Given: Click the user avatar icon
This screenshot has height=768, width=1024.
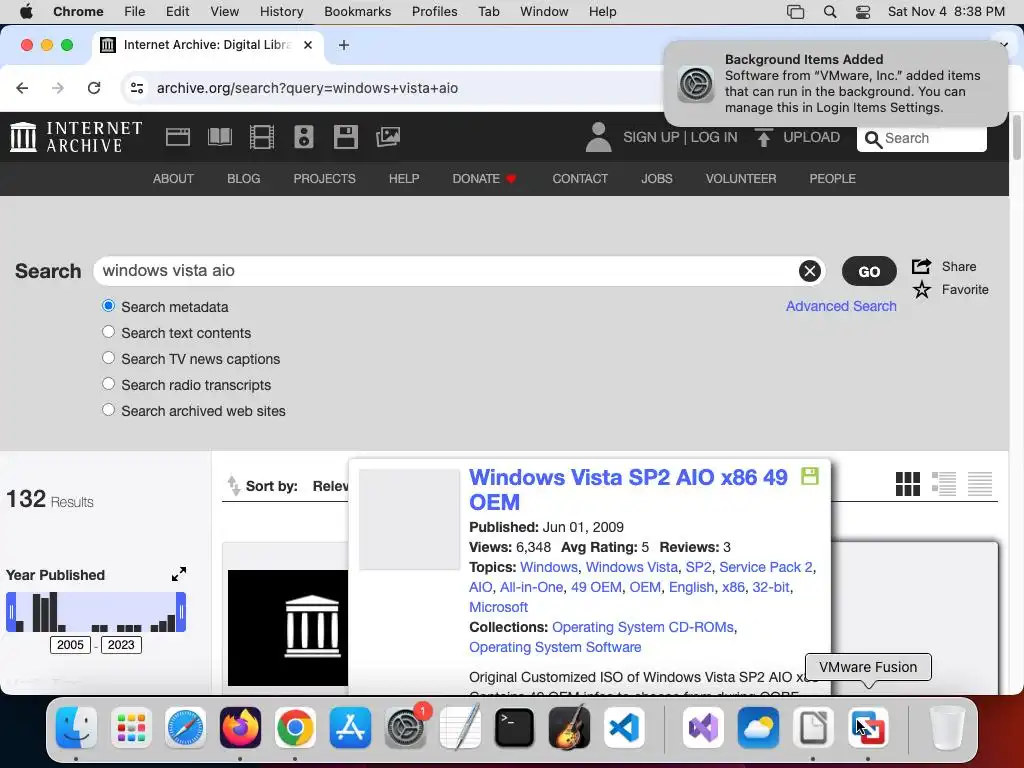Looking at the screenshot, I should pos(598,137).
